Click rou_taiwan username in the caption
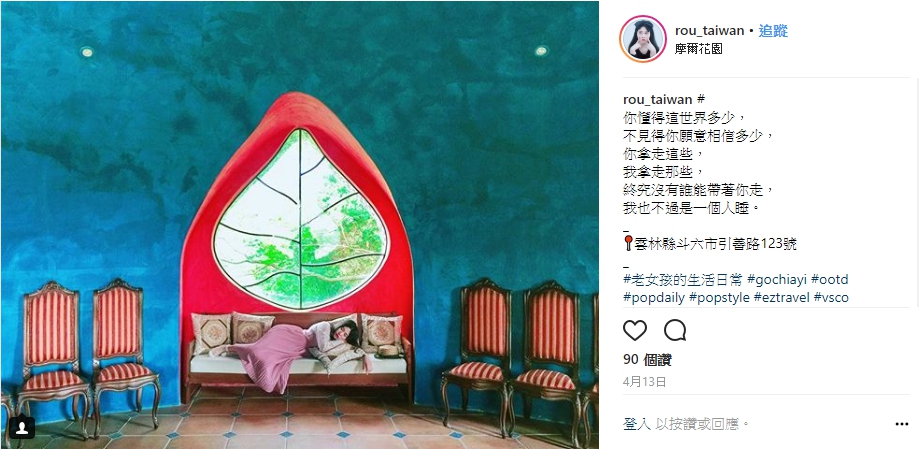The height and width of the screenshot is (449, 919). click(x=658, y=100)
